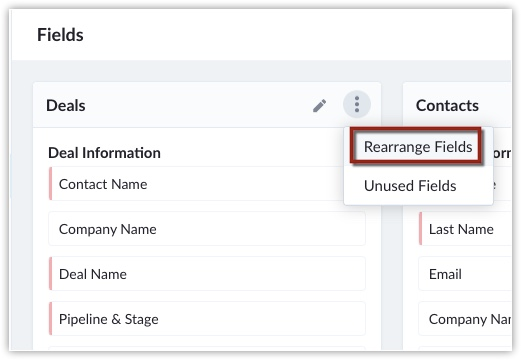
Task: Click the Fields page heading
Action: coord(60,35)
